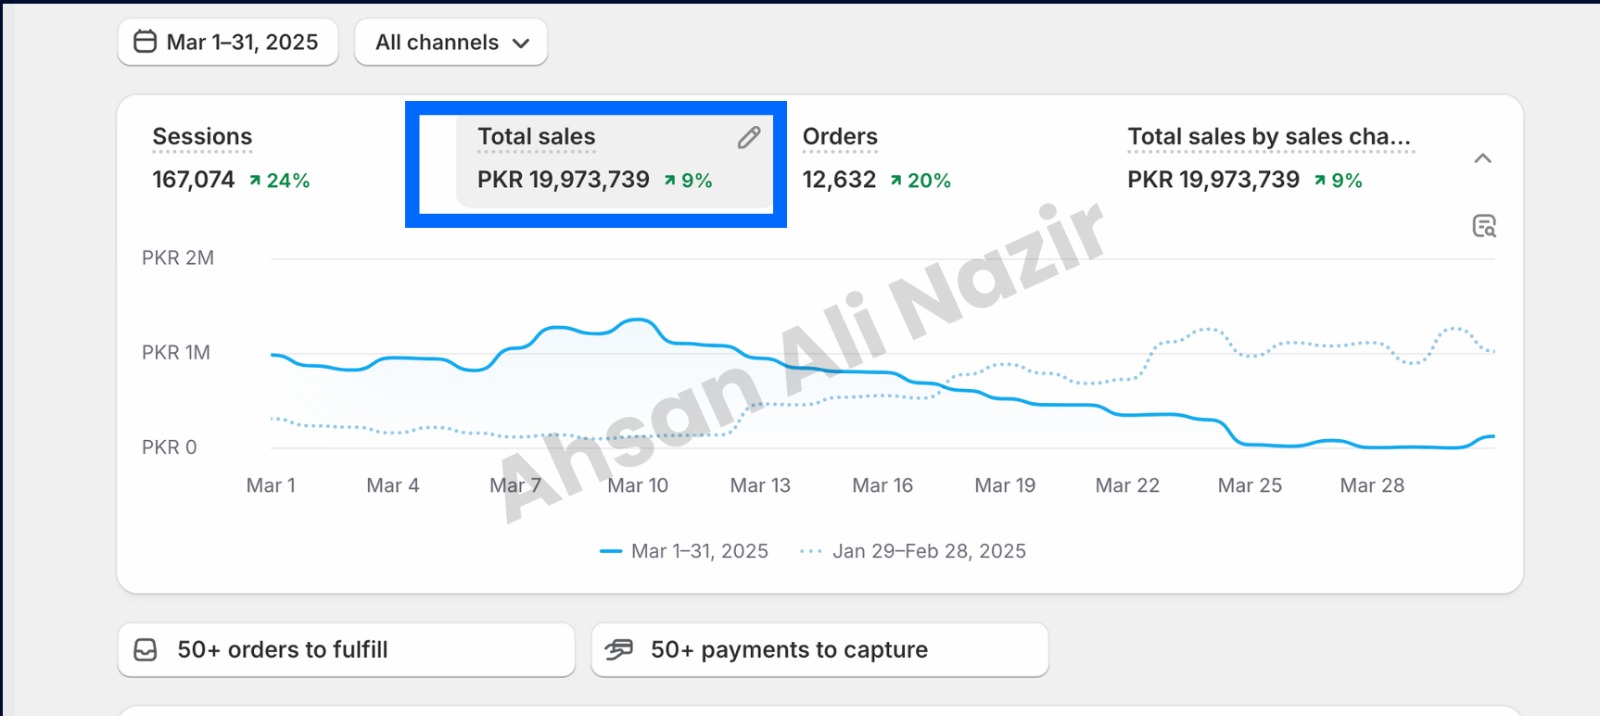The width and height of the screenshot is (1600, 716).
Task: Toggle the Mar 1–31, 2025 legend series
Action: point(684,551)
